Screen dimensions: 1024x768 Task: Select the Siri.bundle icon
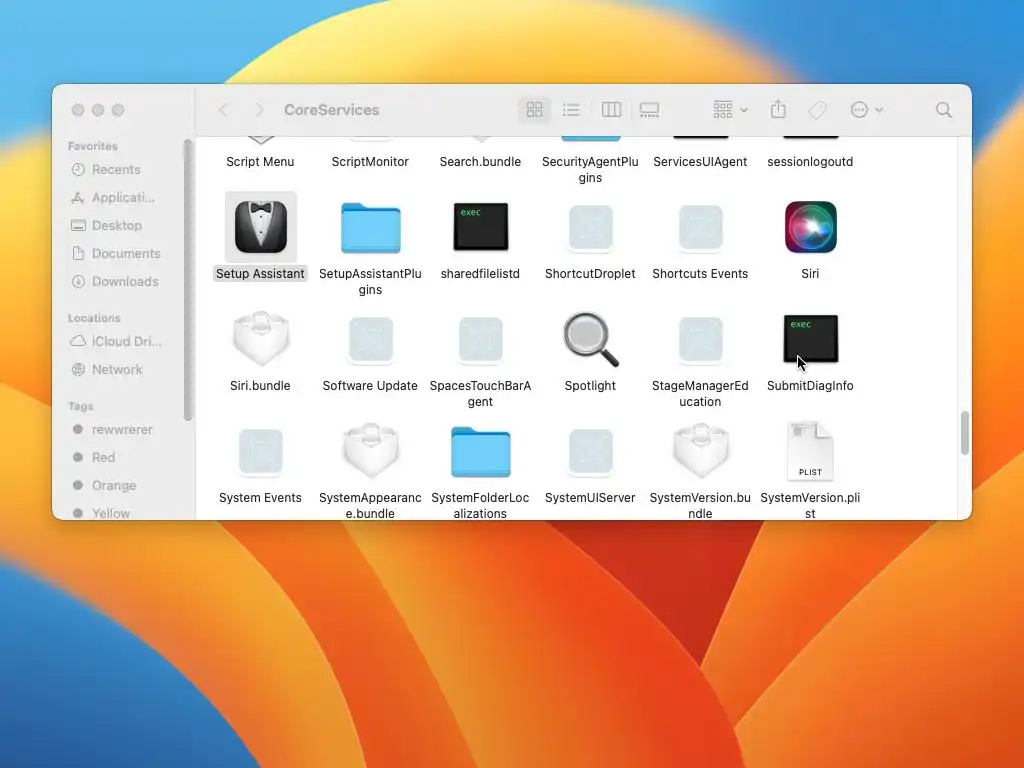(261, 339)
